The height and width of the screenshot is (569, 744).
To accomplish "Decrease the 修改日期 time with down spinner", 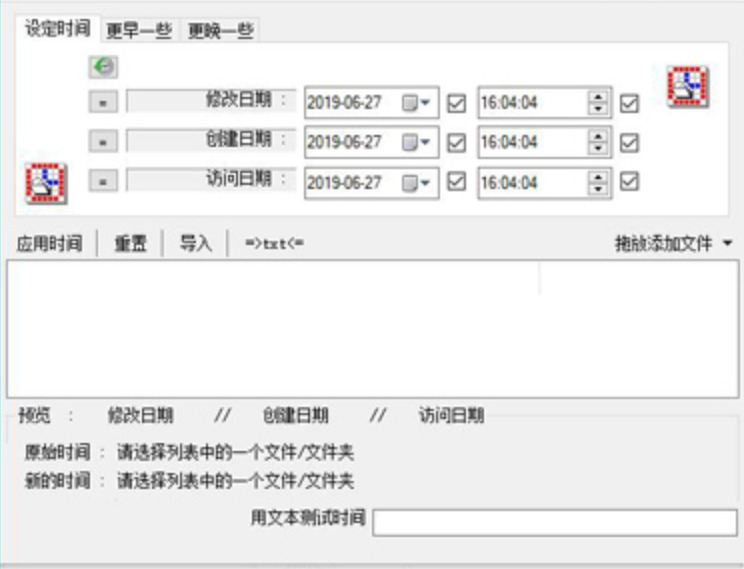I will point(598,109).
